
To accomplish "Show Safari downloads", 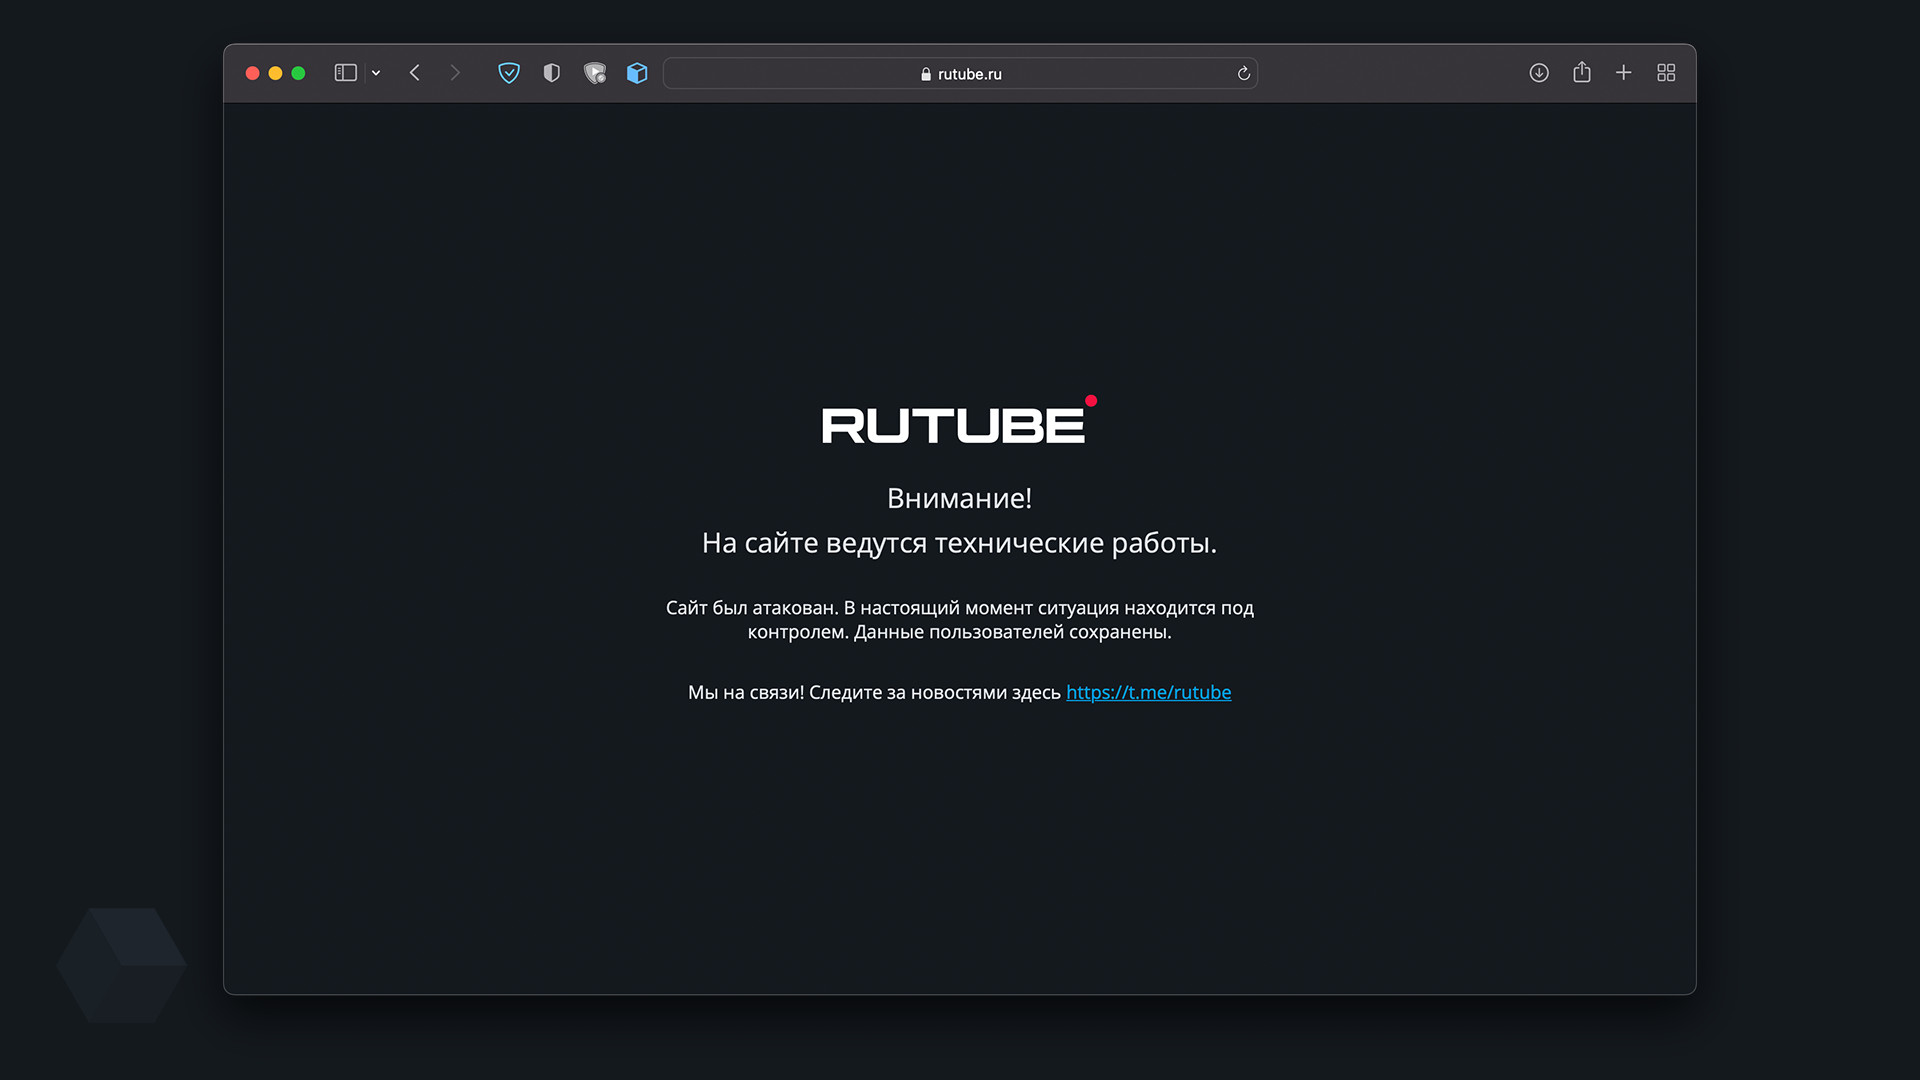I will pos(1539,73).
